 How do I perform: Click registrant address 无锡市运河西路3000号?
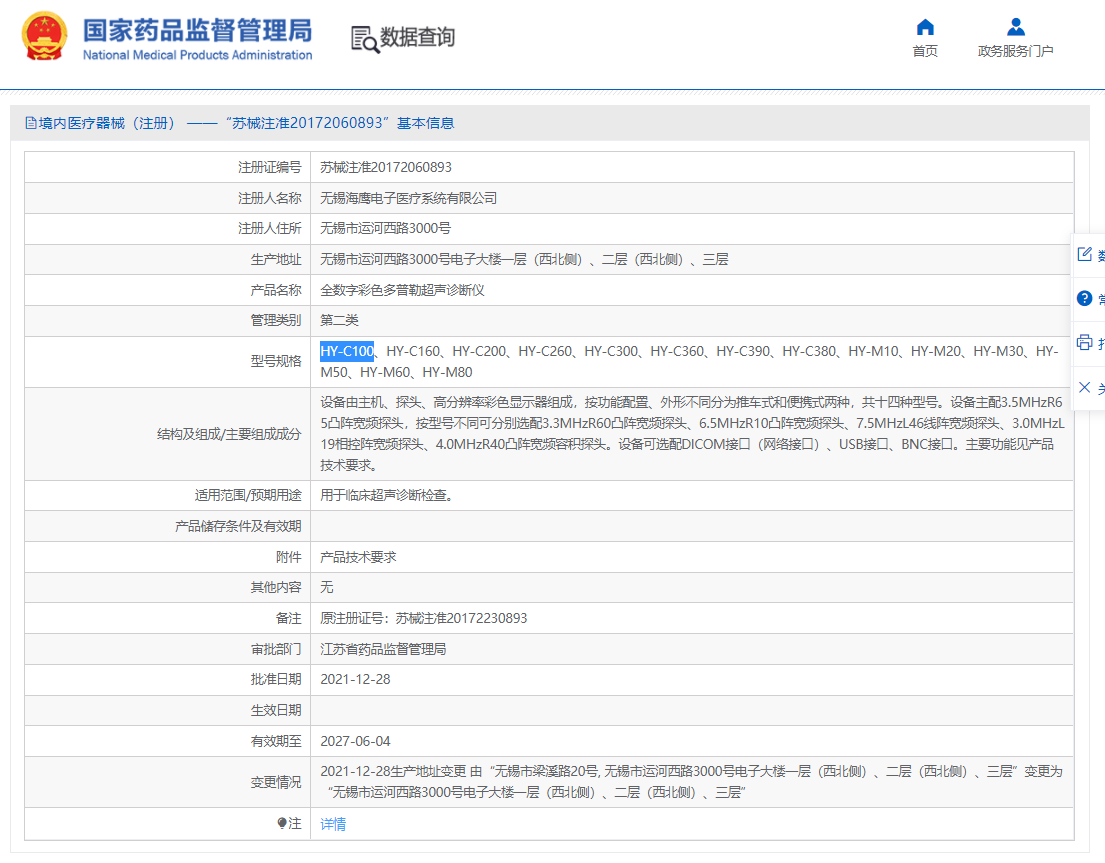click(x=385, y=228)
